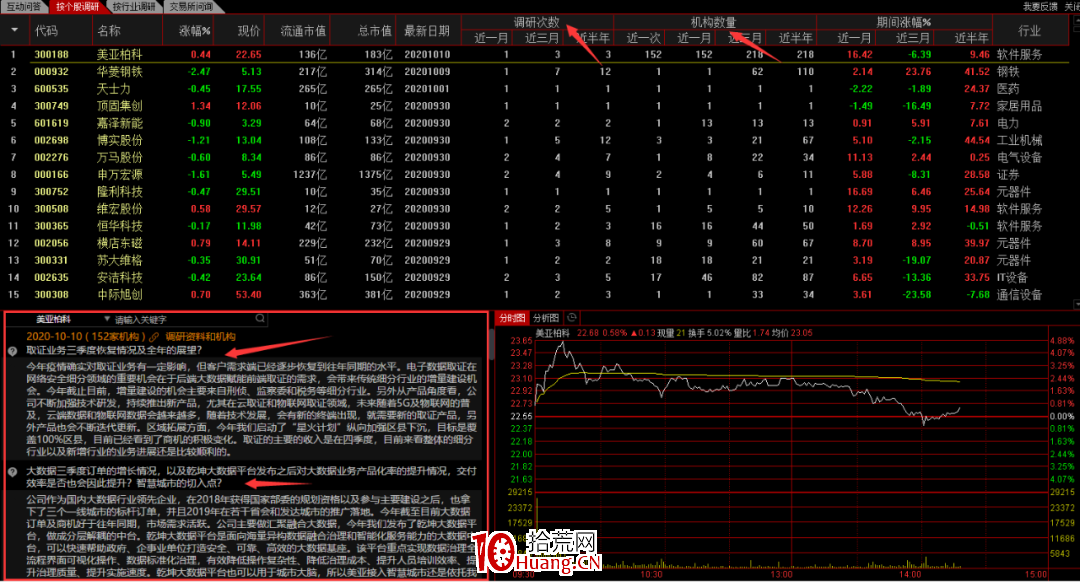This screenshot has height=582, width=1080.
Task: Select stock row 申万宏源
Action: [536, 175]
